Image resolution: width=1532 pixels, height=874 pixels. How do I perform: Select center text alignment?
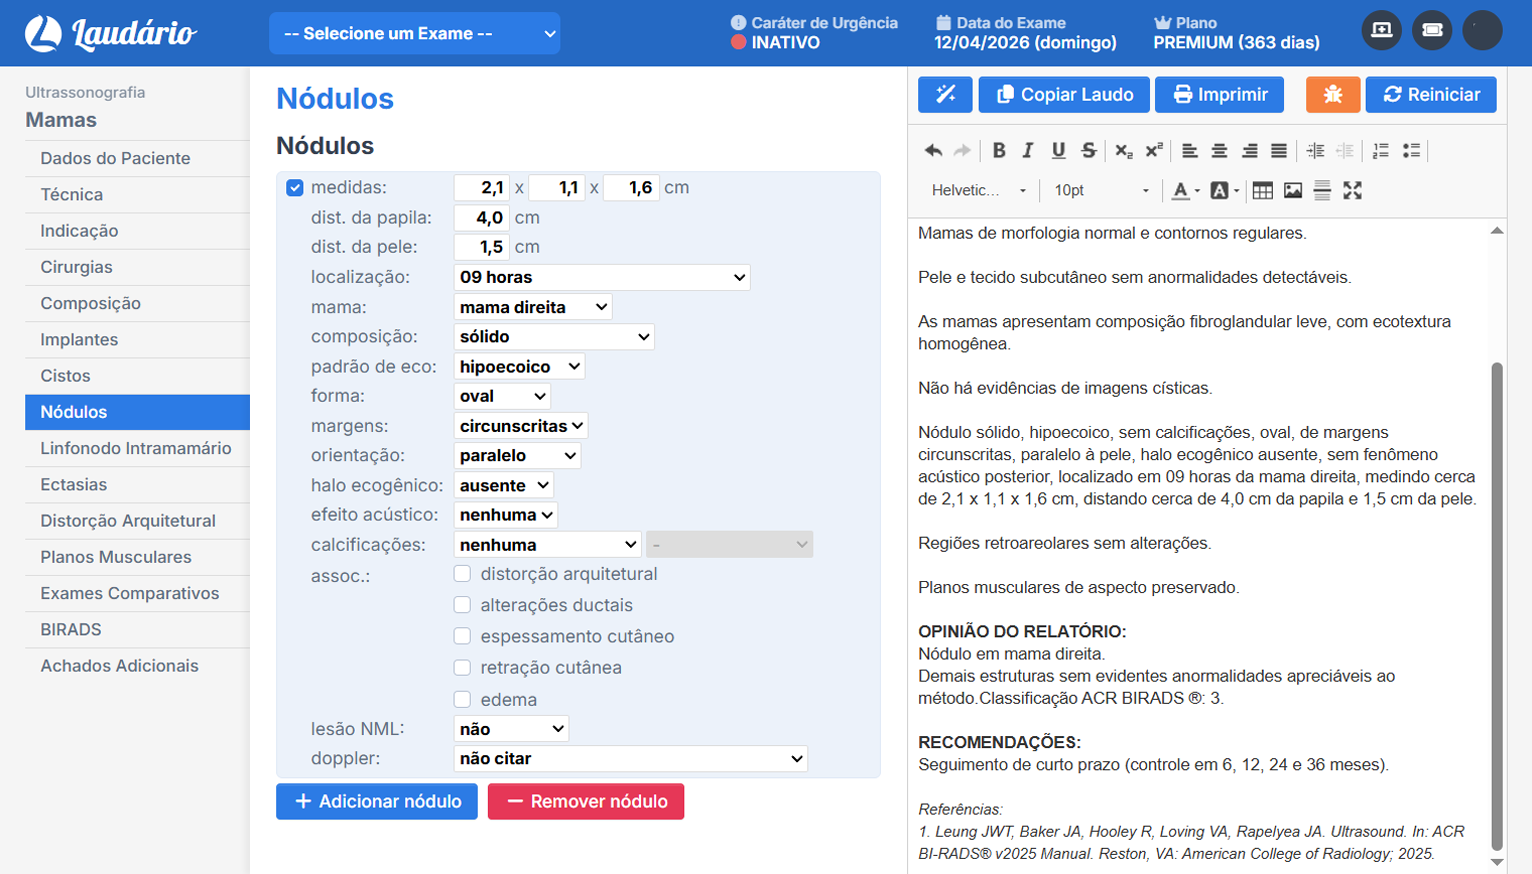tap(1220, 150)
